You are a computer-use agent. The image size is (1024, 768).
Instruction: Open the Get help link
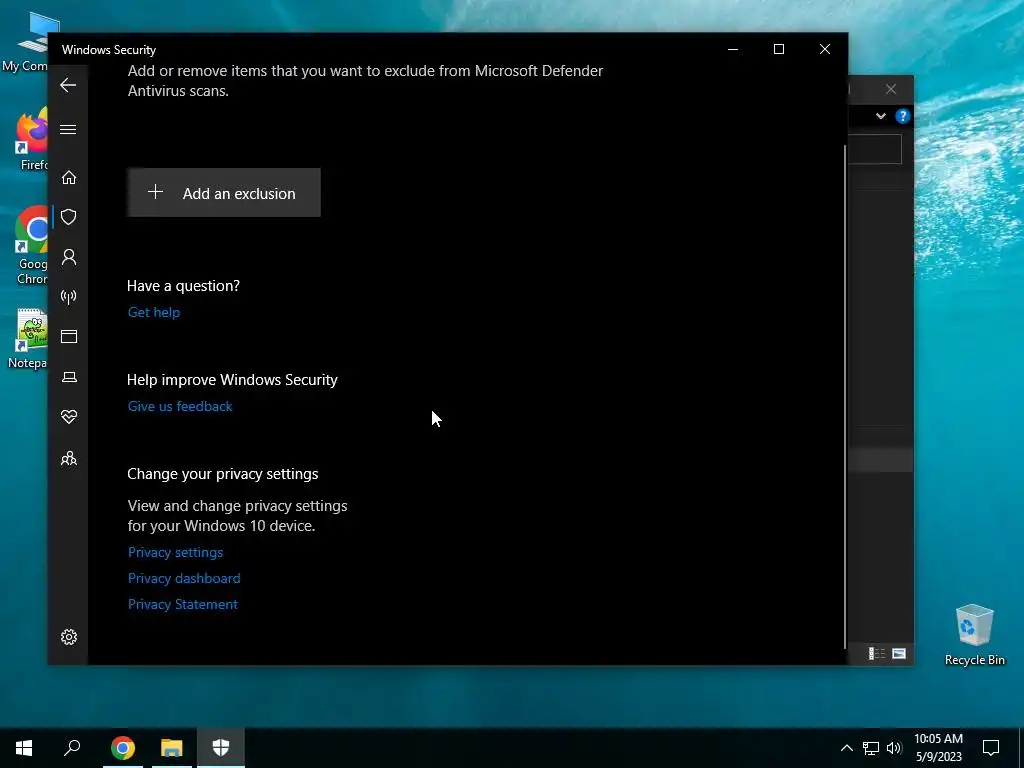tap(154, 312)
